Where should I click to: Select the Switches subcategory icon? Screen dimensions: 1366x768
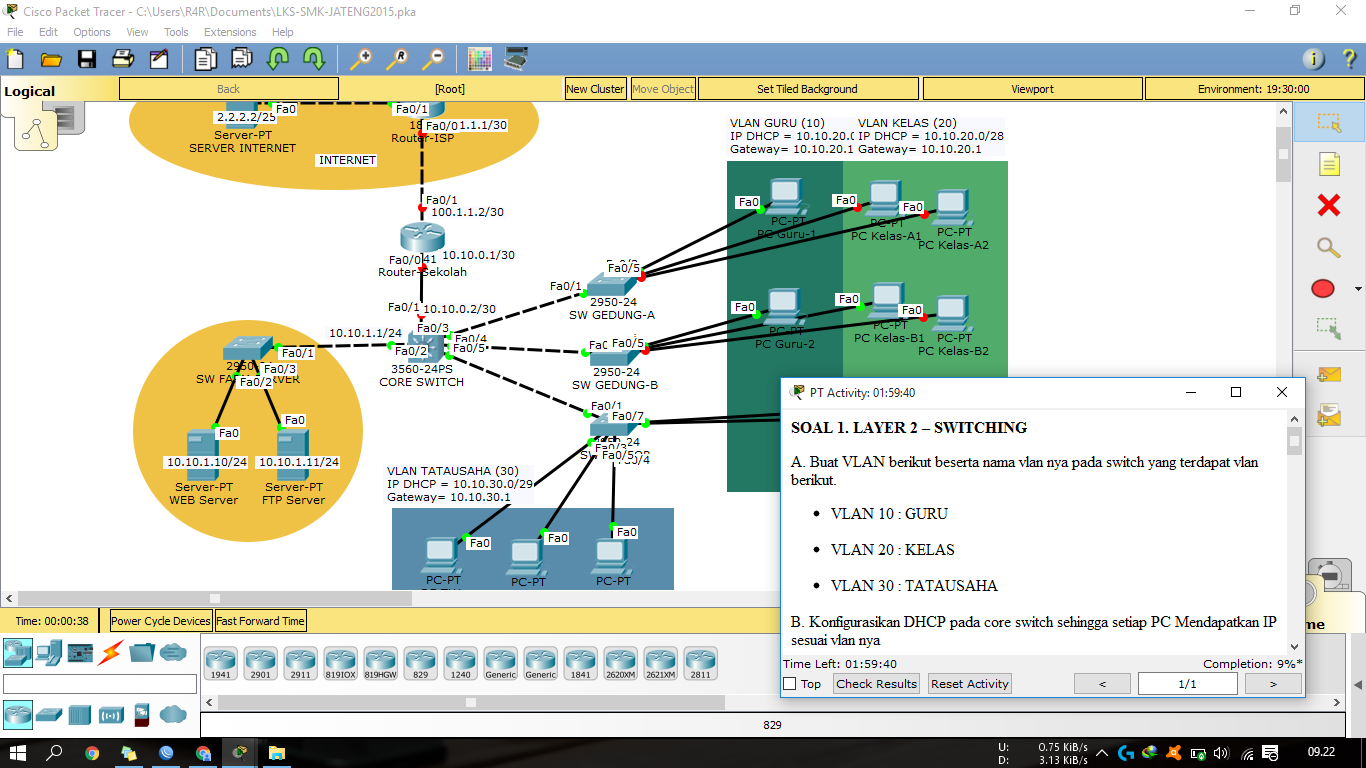point(49,714)
